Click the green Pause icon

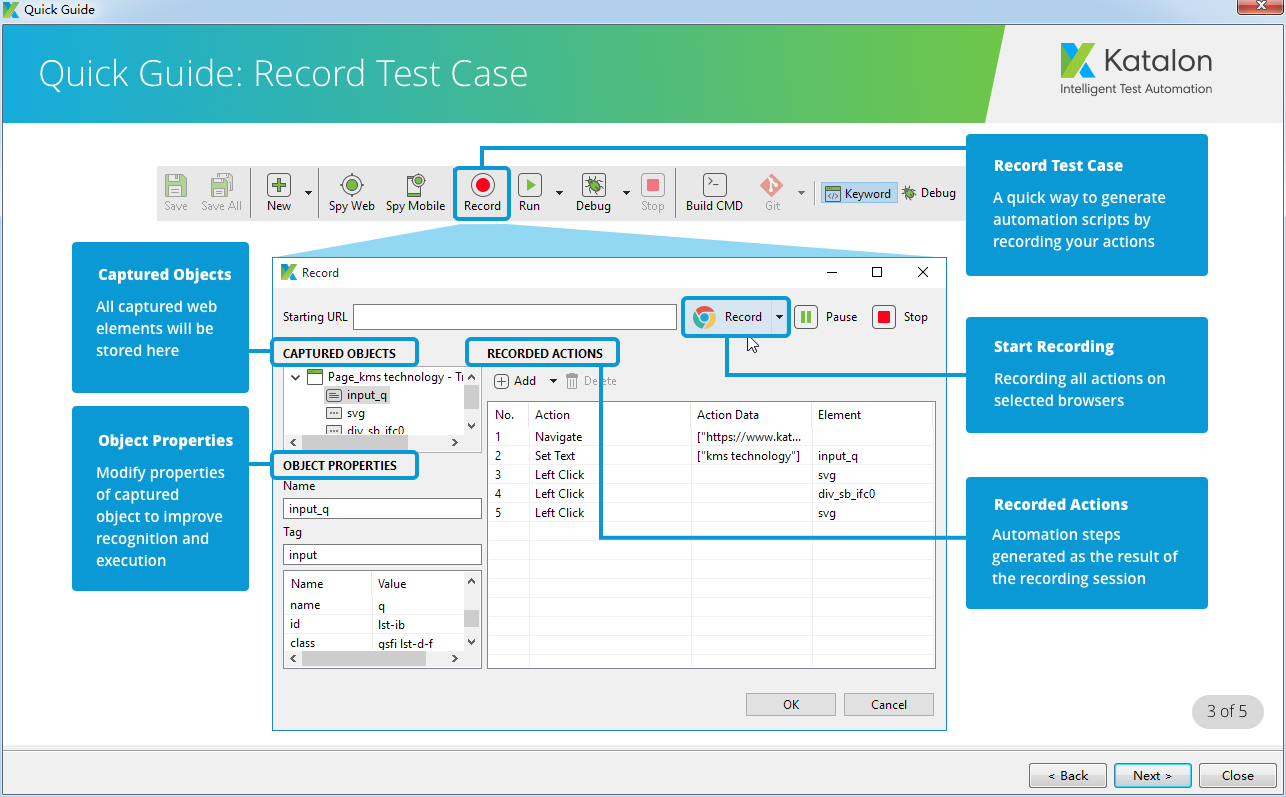coord(806,317)
